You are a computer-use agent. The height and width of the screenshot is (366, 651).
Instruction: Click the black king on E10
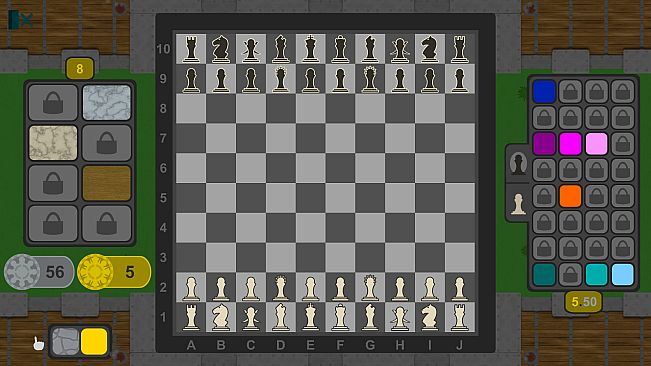click(x=311, y=49)
